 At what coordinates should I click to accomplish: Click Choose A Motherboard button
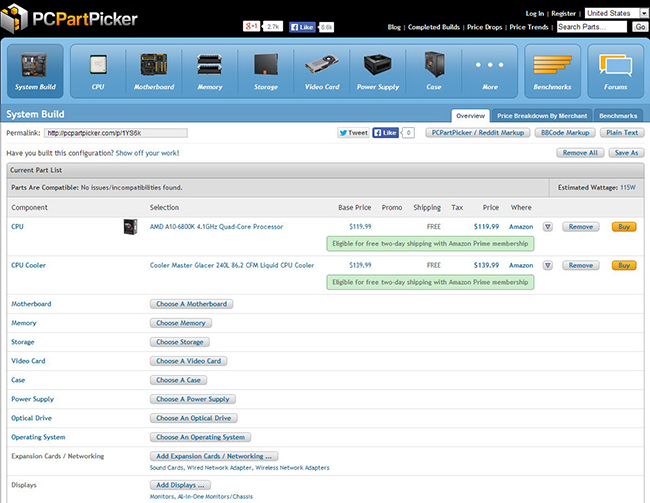191,304
